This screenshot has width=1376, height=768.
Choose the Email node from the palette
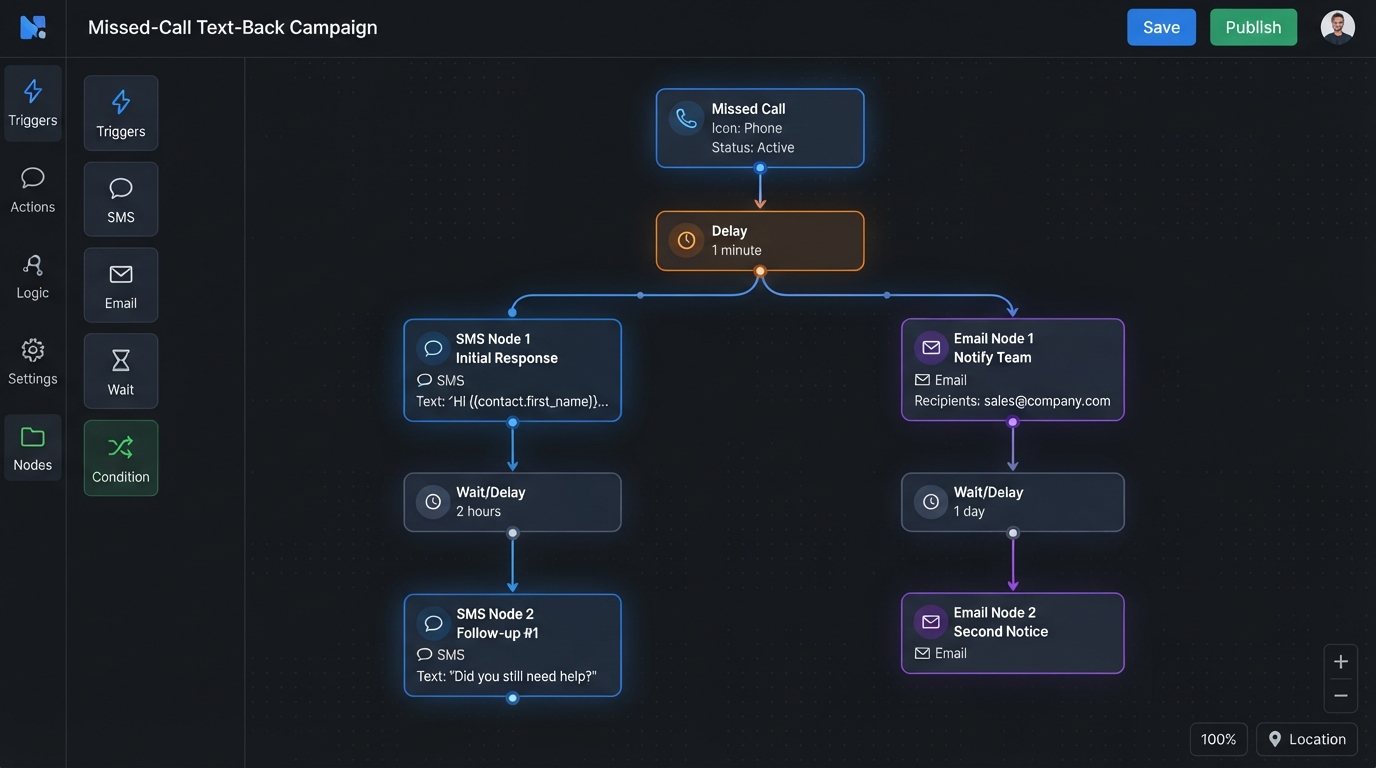(x=121, y=285)
